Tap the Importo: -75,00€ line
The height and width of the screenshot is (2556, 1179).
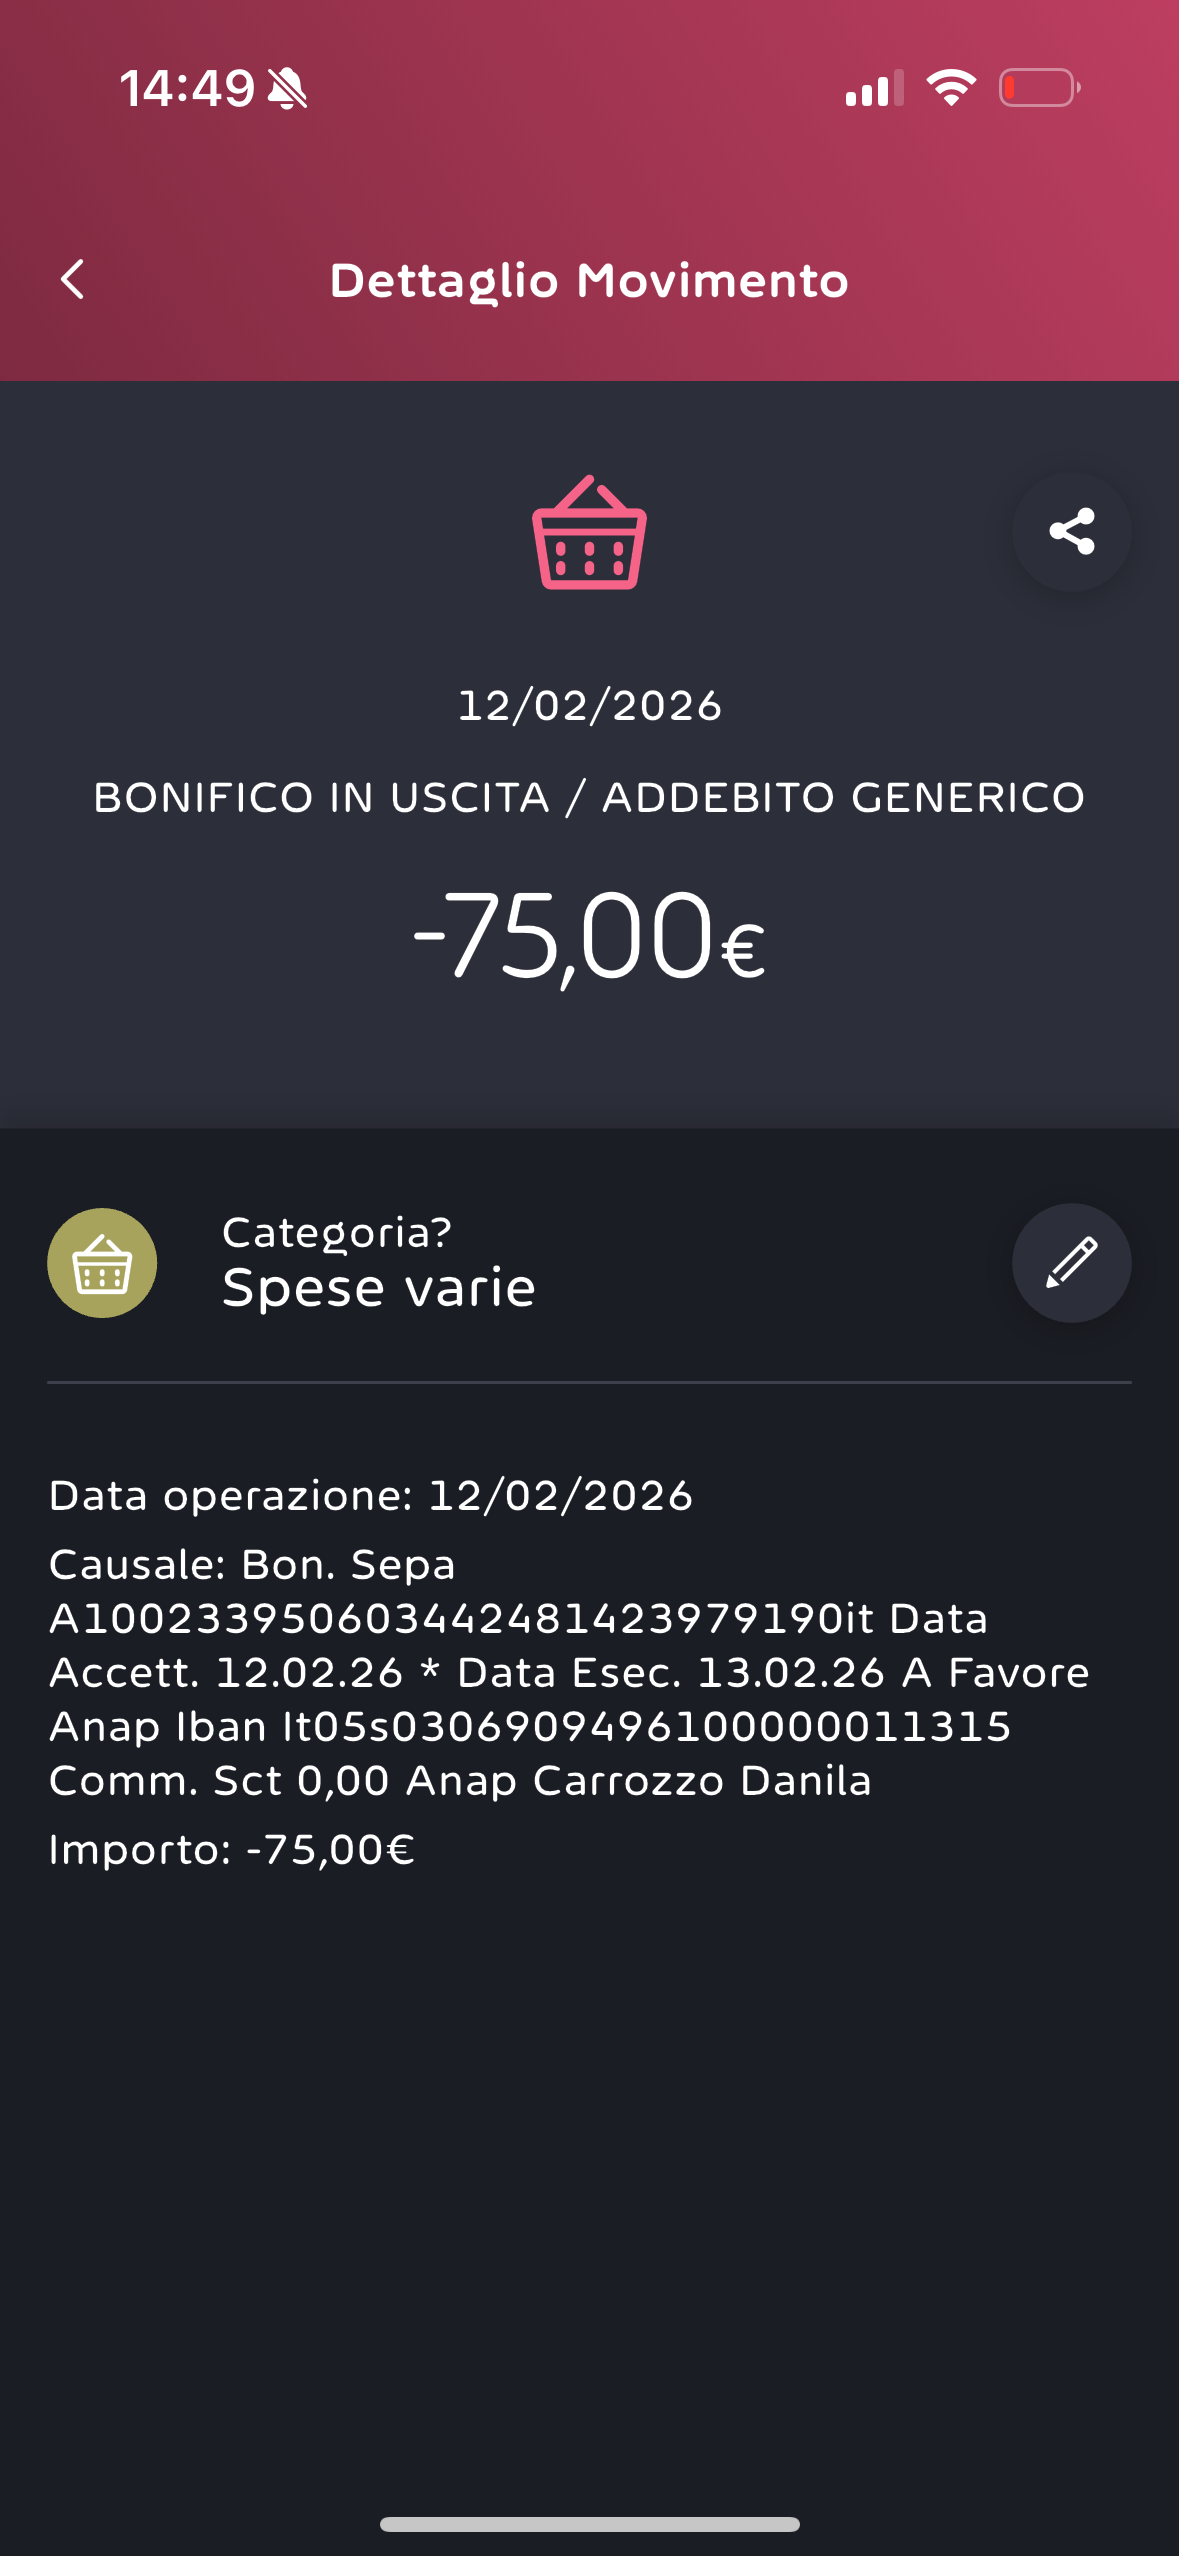(232, 1850)
